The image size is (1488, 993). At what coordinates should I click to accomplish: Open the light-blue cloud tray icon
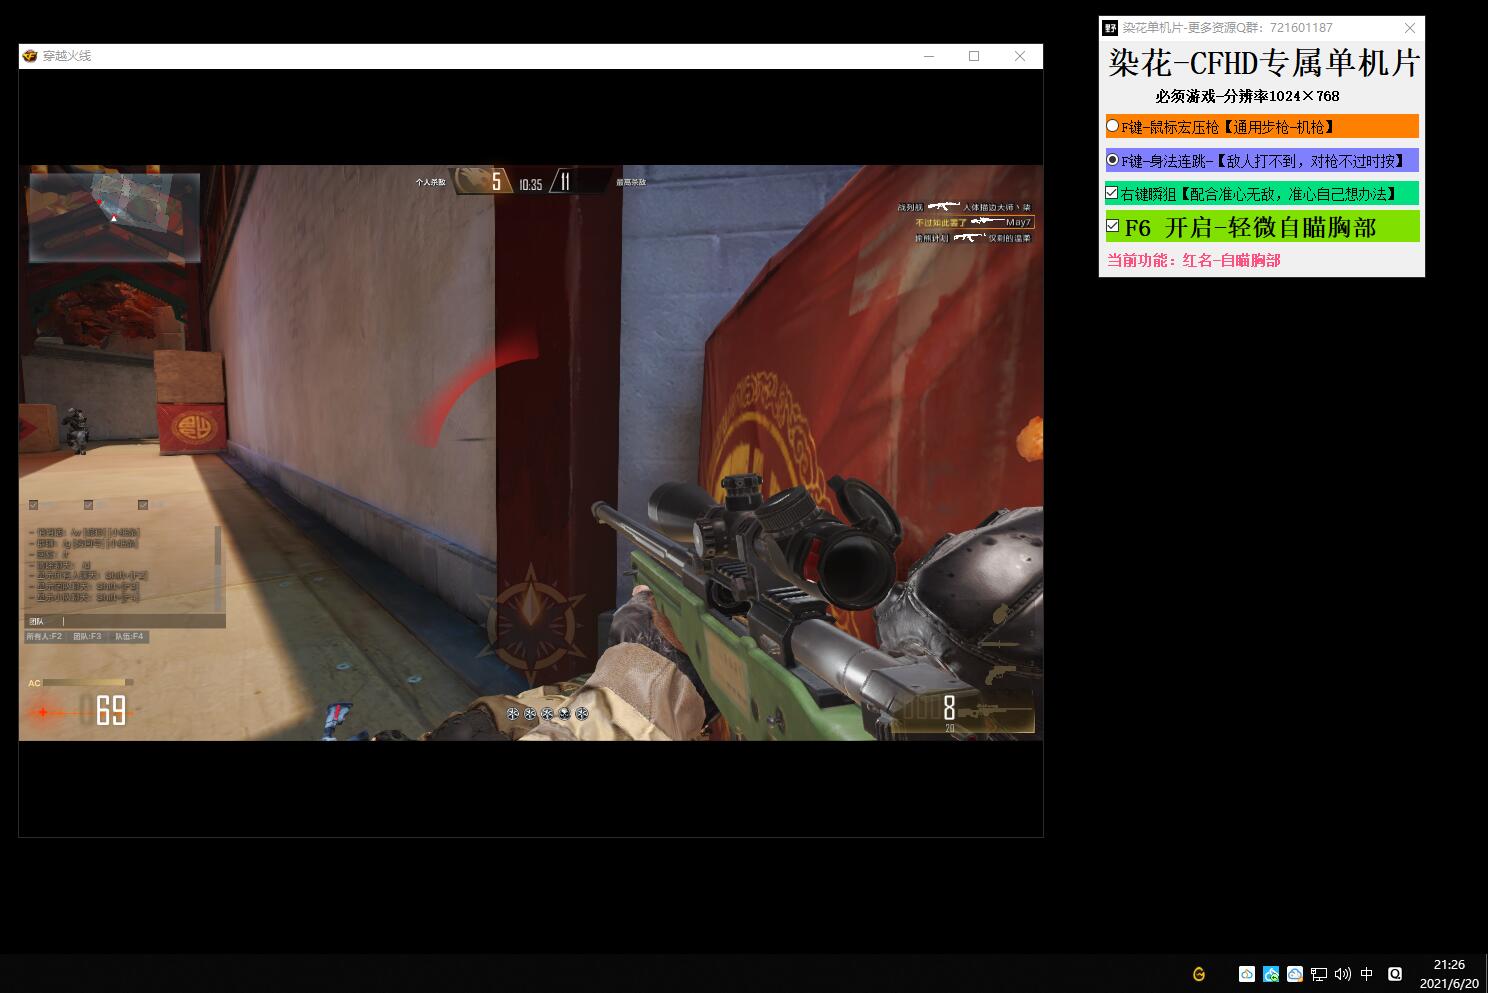(1295, 974)
